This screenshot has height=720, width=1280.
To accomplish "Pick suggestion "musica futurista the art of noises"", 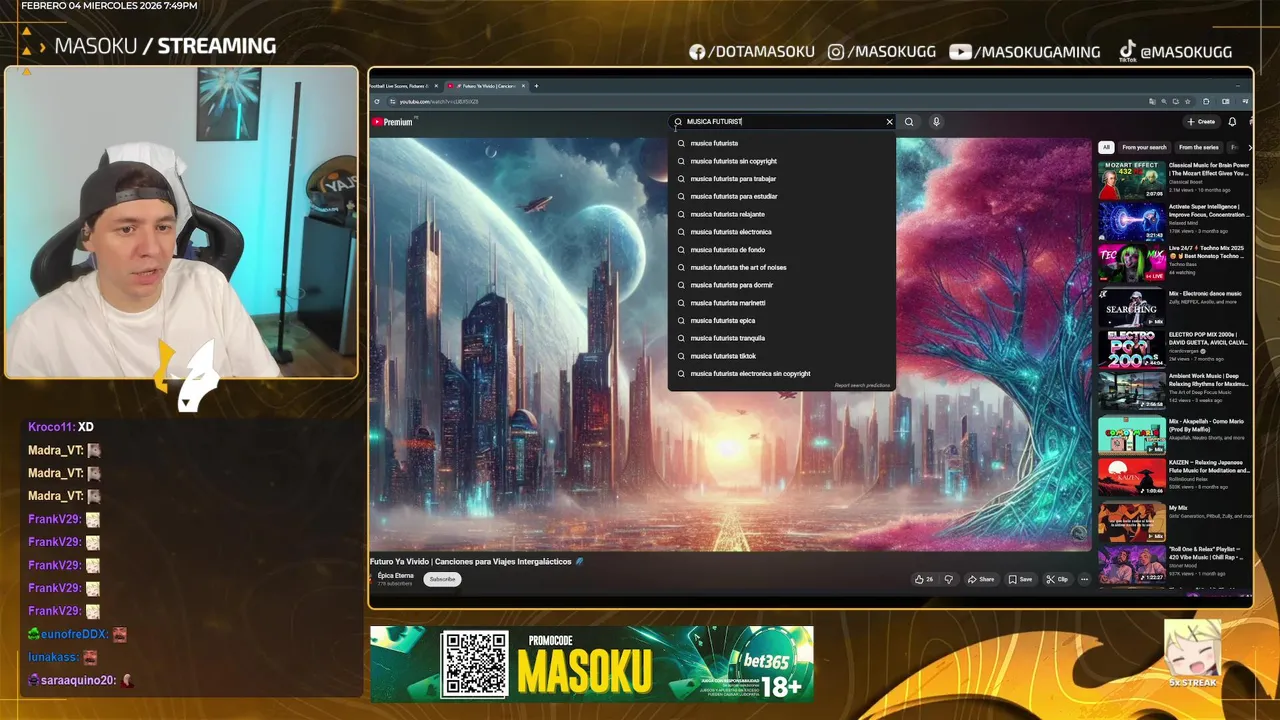I will (x=782, y=267).
